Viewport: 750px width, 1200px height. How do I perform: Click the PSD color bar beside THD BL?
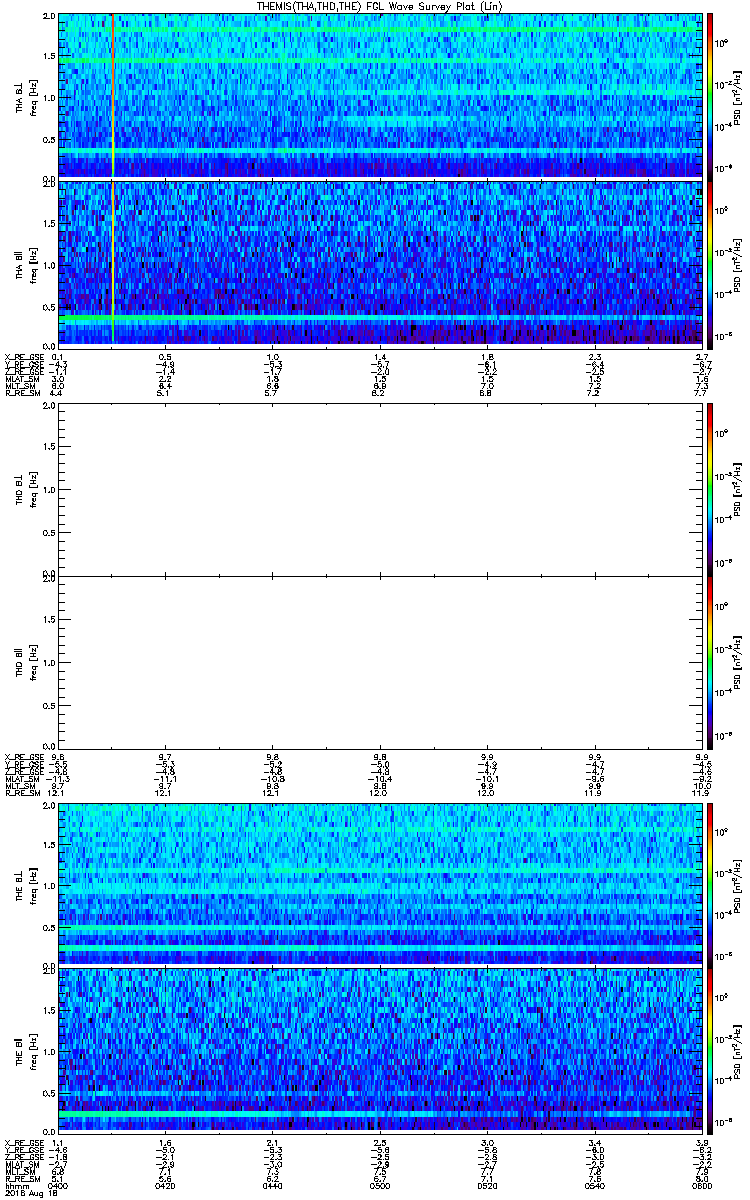click(710, 492)
